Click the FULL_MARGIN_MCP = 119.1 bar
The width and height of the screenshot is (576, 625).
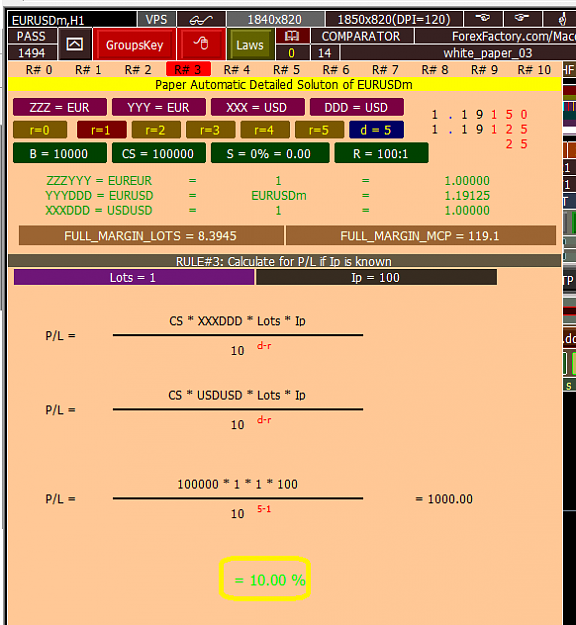[x=421, y=236]
